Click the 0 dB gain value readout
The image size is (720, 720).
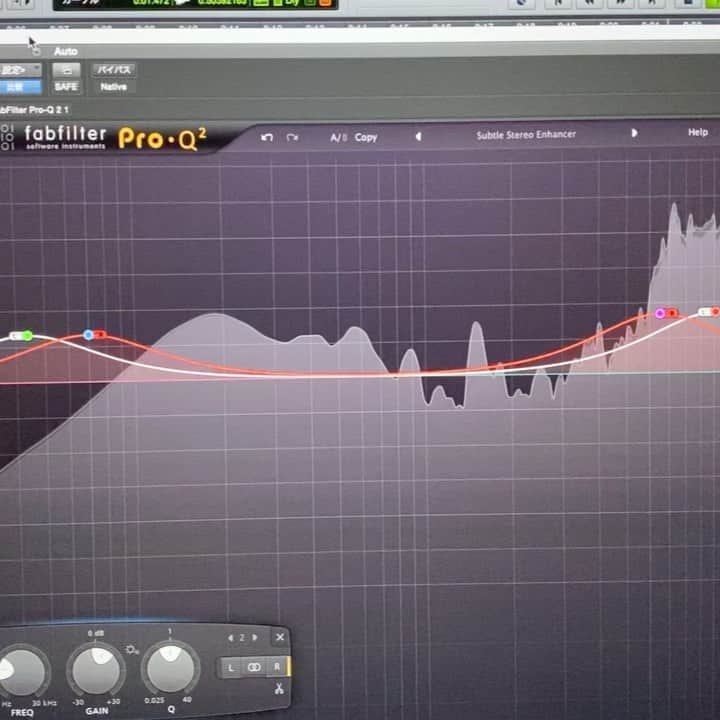[96, 634]
